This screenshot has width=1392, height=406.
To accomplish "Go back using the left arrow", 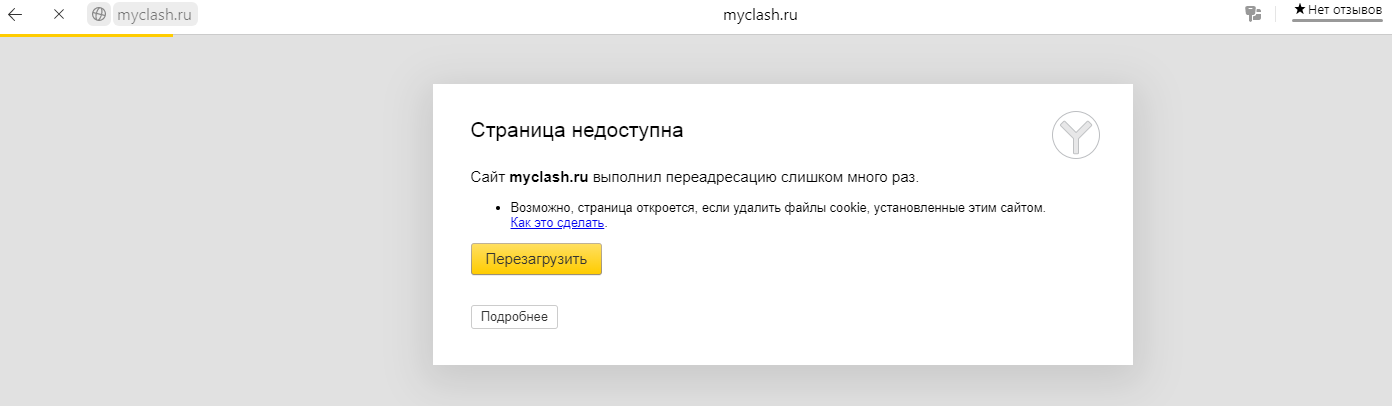I will (16, 15).
